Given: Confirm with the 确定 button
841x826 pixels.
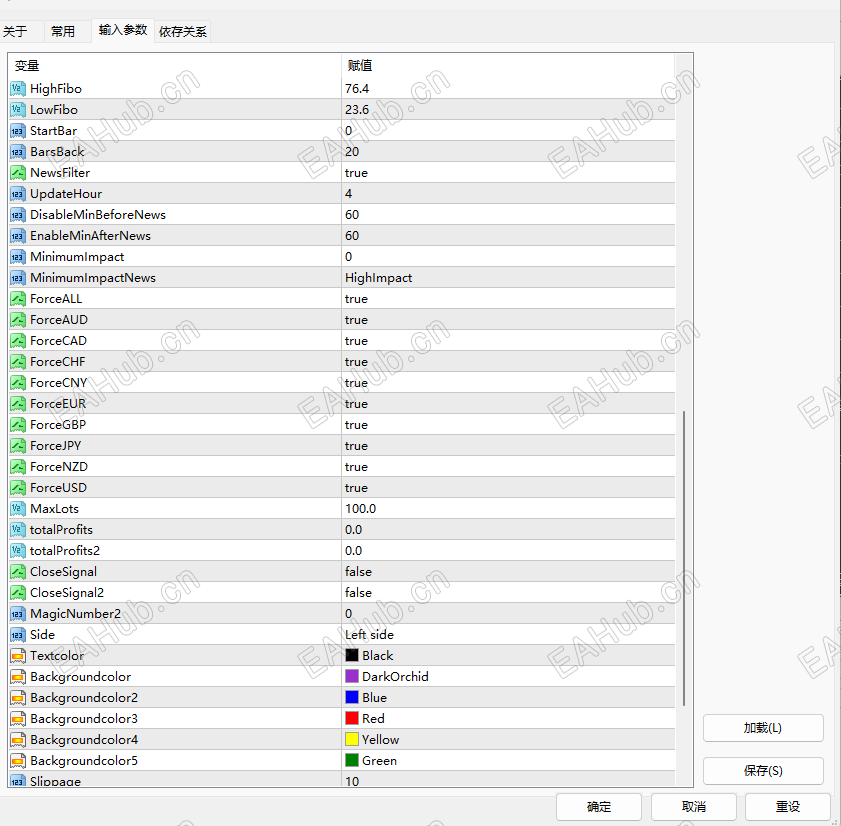Looking at the screenshot, I should [599, 807].
